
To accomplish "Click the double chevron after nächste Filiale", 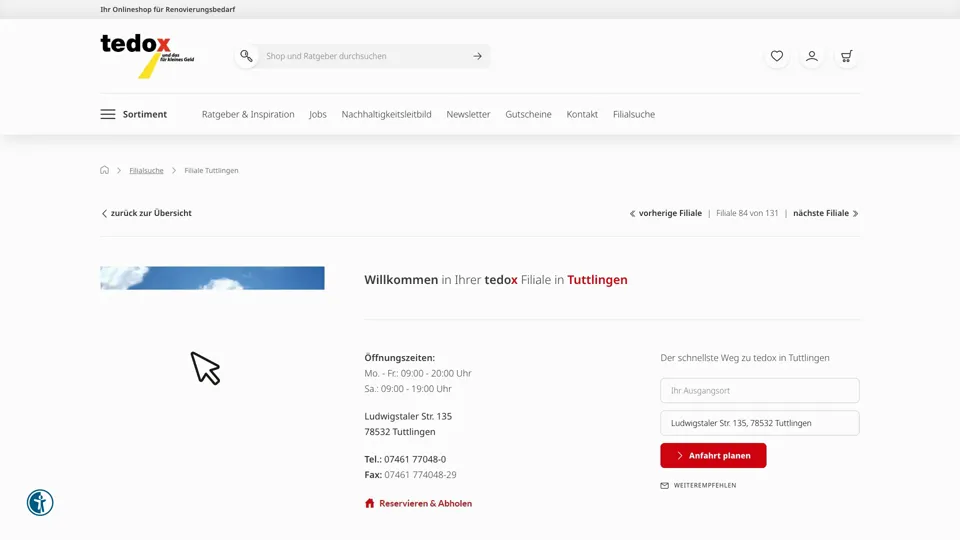I will (x=855, y=214).
